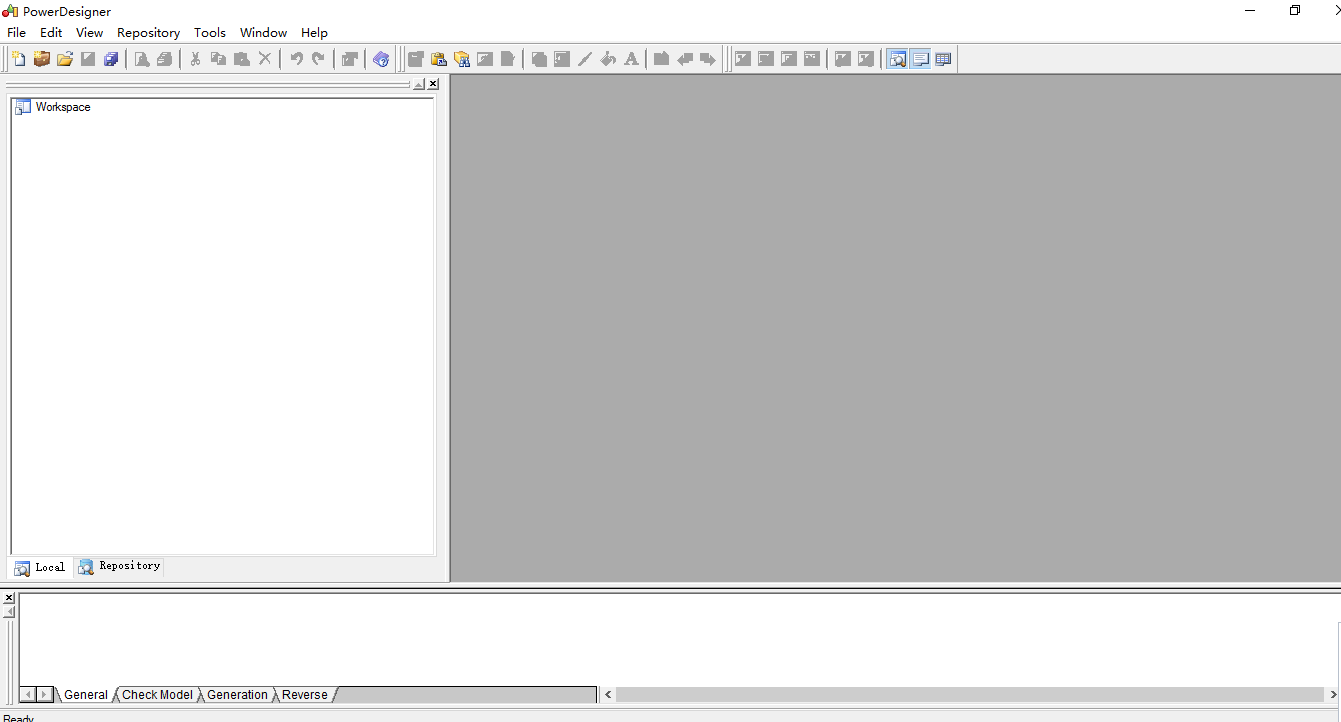The width and height of the screenshot is (1341, 722).
Task: Close the browser pane with its X
Action: (433, 84)
